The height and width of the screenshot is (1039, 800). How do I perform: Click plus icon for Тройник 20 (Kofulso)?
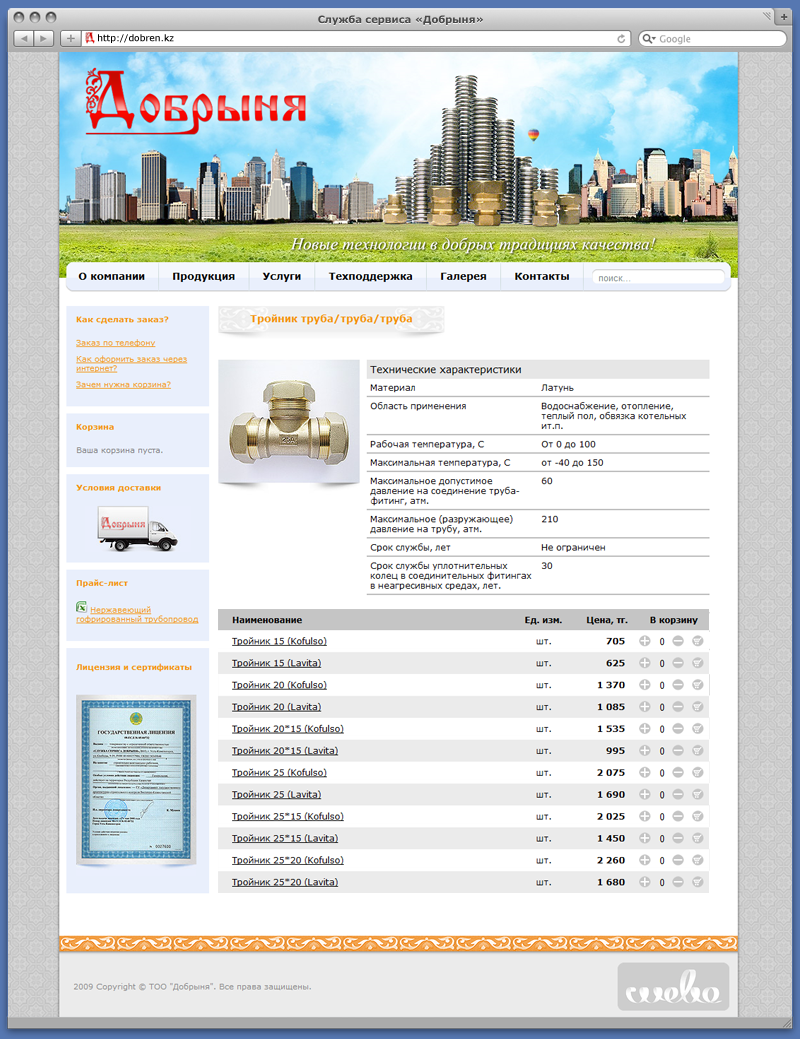click(x=644, y=684)
